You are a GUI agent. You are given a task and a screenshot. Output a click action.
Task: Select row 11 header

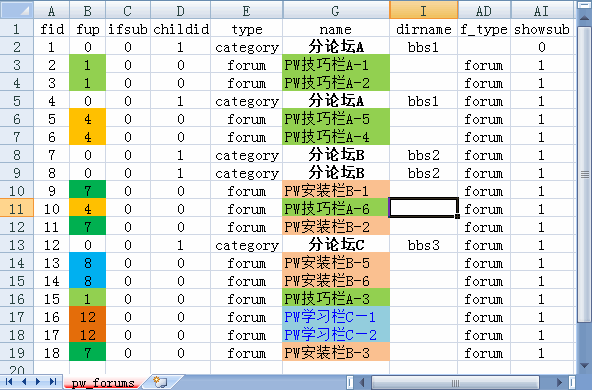click(17, 208)
